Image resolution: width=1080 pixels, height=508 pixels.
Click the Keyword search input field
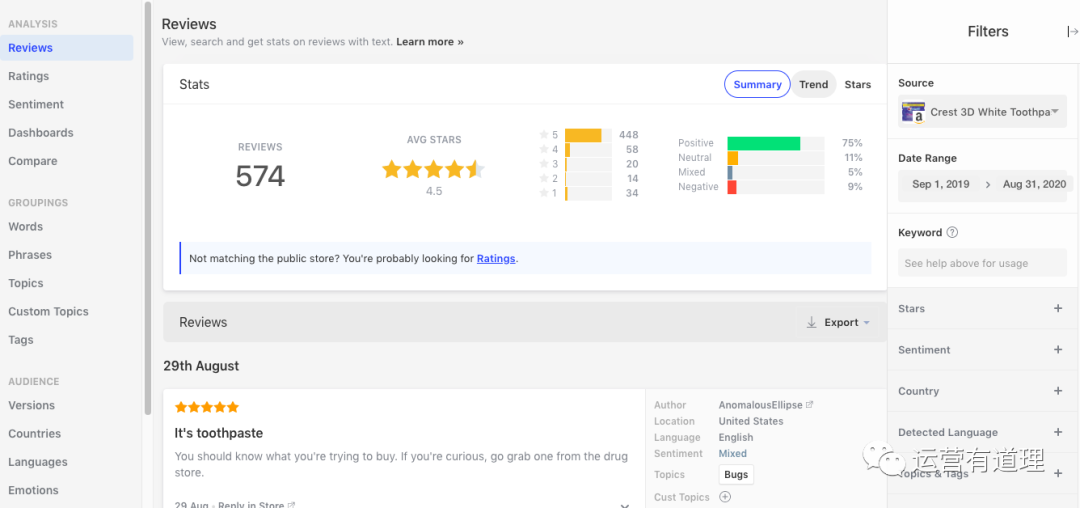(x=982, y=264)
